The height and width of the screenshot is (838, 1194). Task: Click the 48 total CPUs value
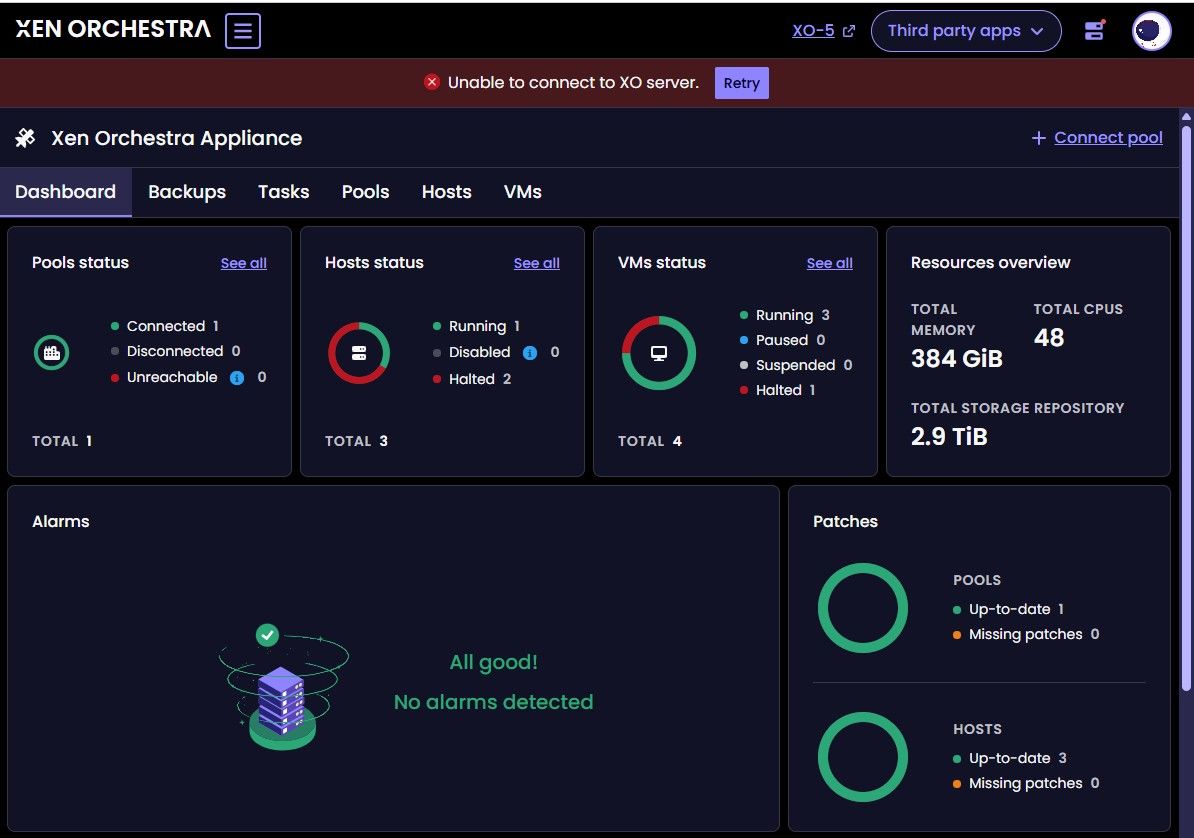pyautogui.click(x=1049, y=337)
